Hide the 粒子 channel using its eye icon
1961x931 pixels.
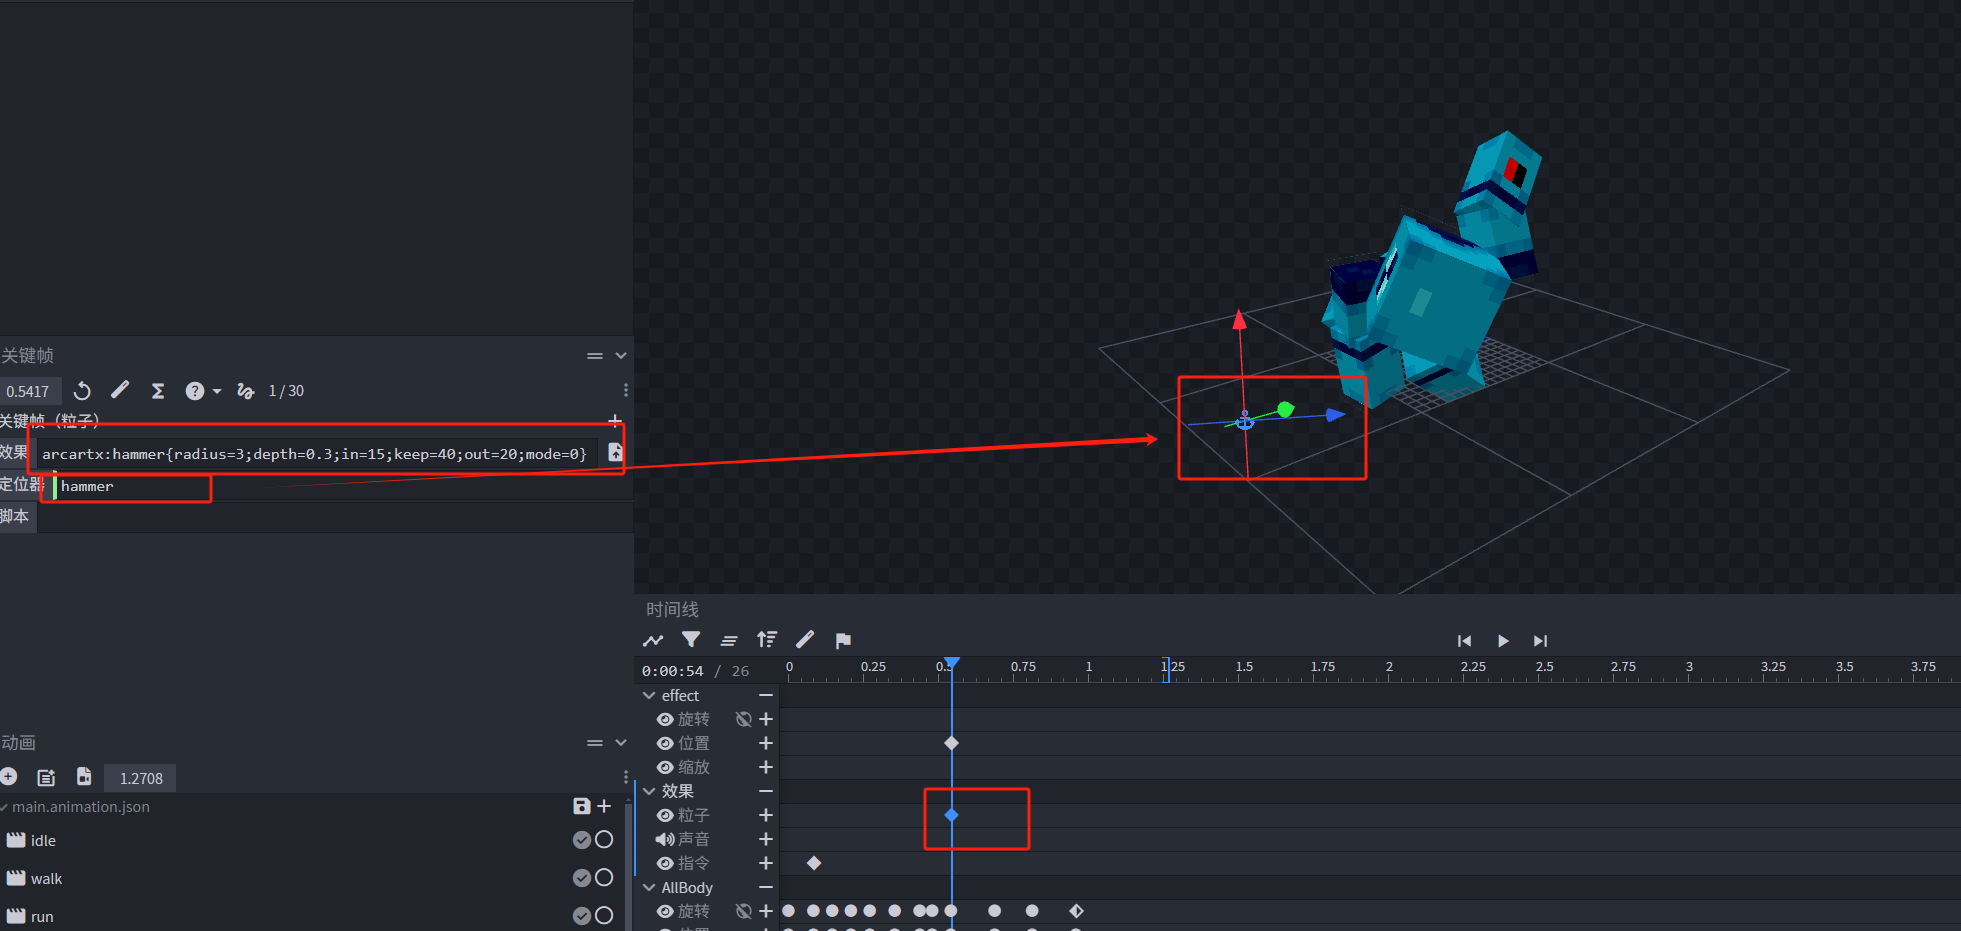click(x=665, y=815)
